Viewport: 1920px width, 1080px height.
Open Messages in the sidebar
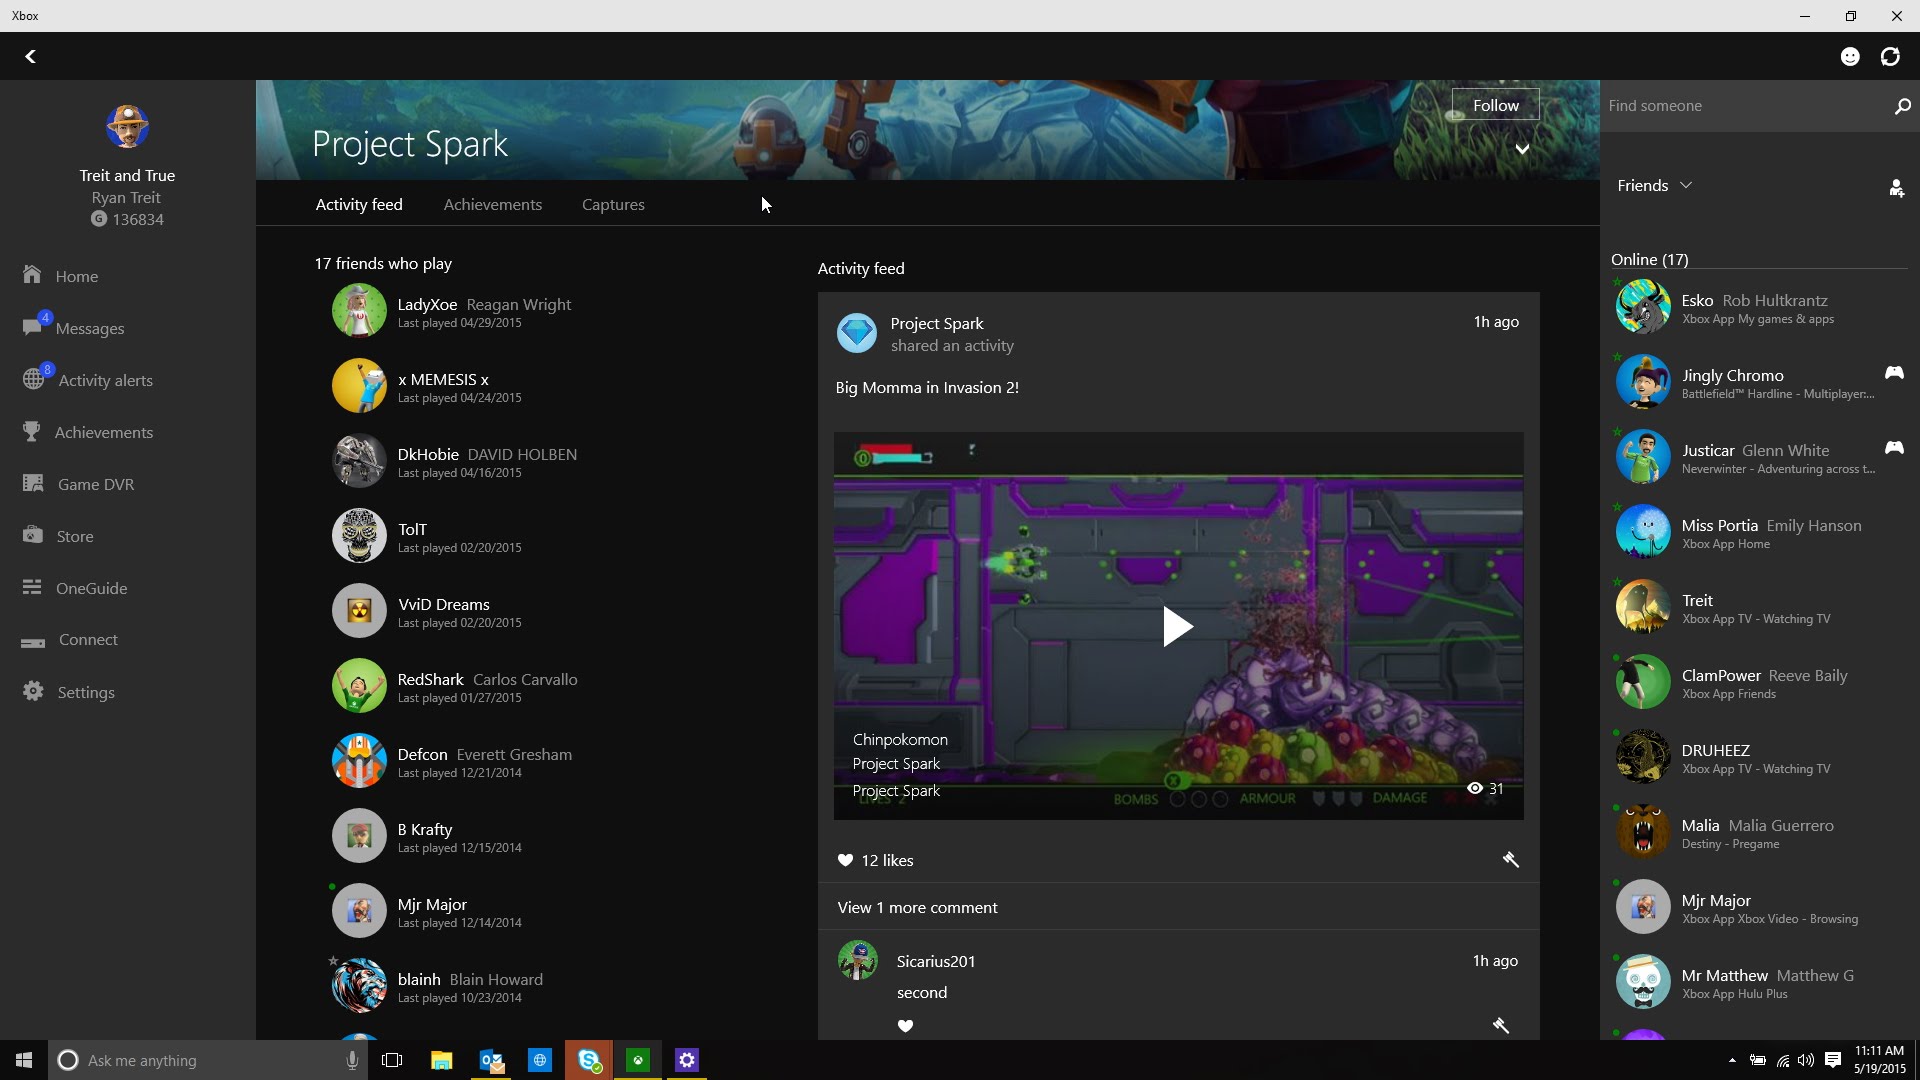coord(74,328)
